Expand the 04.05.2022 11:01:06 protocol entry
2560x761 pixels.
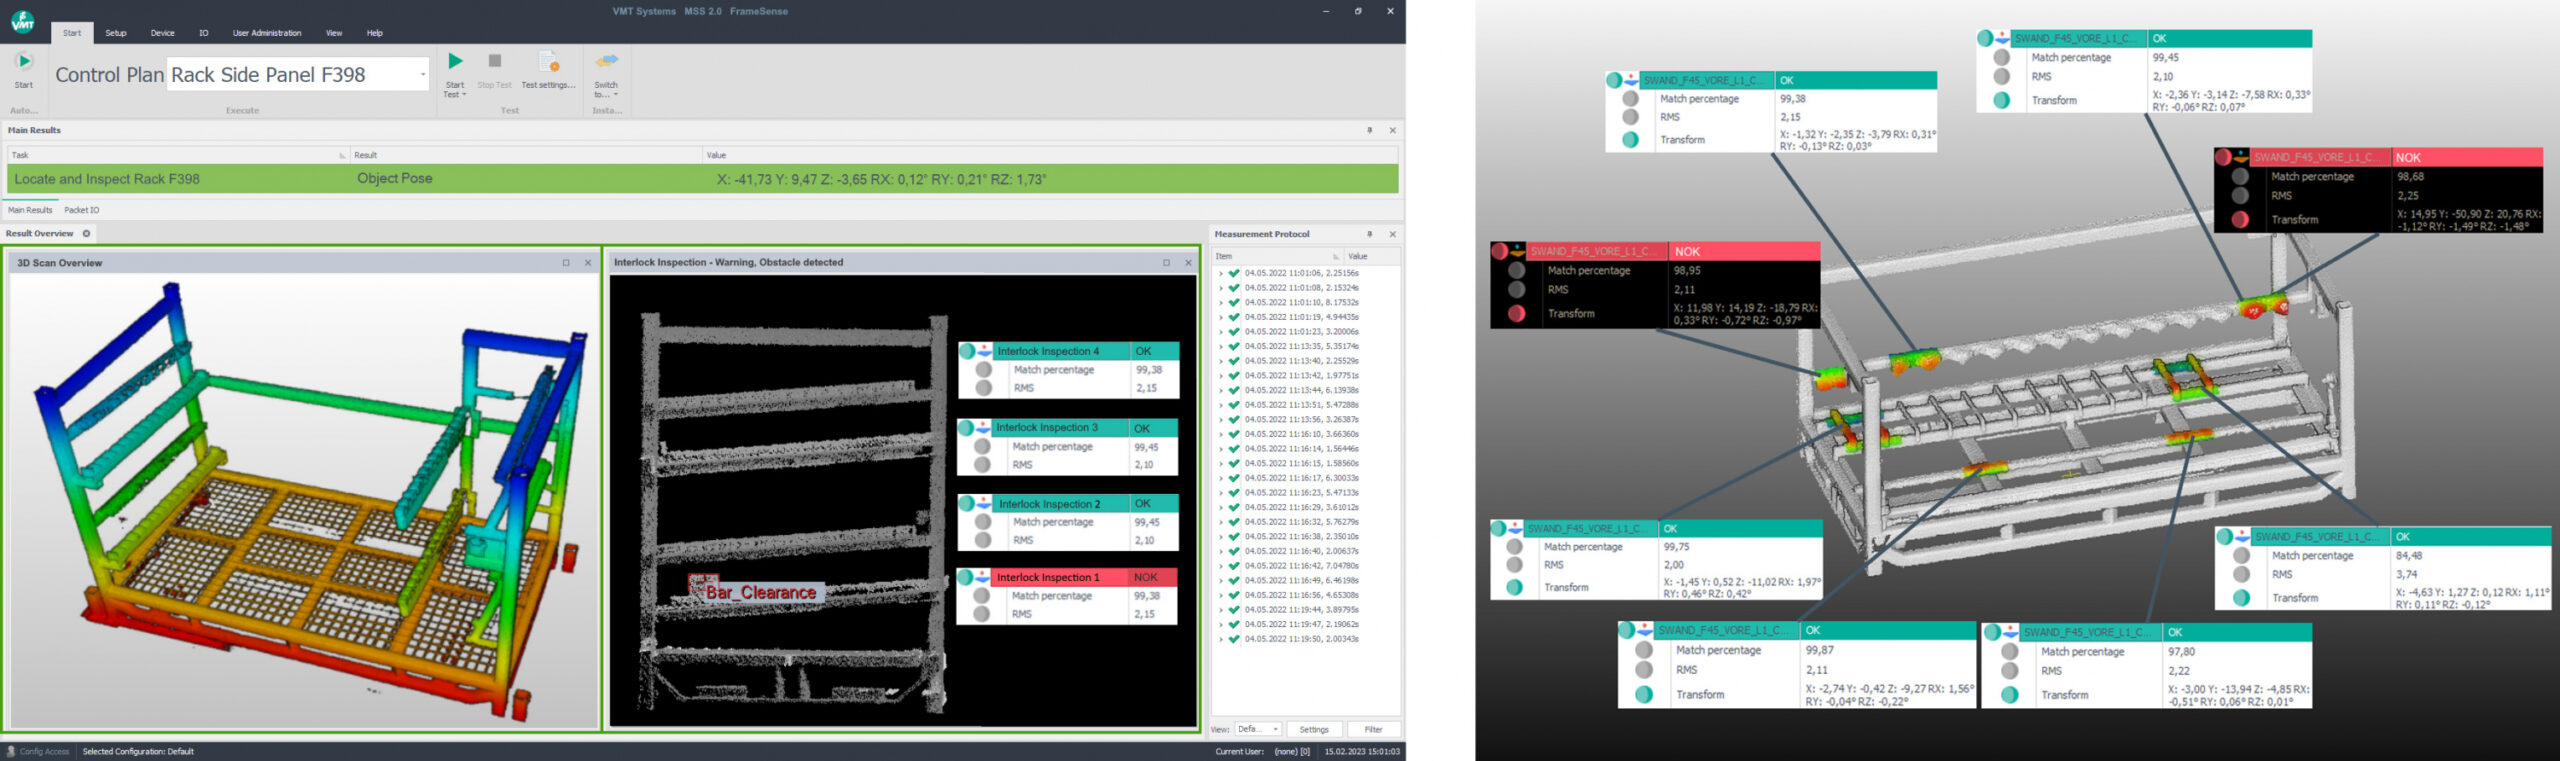point(1221,273)
